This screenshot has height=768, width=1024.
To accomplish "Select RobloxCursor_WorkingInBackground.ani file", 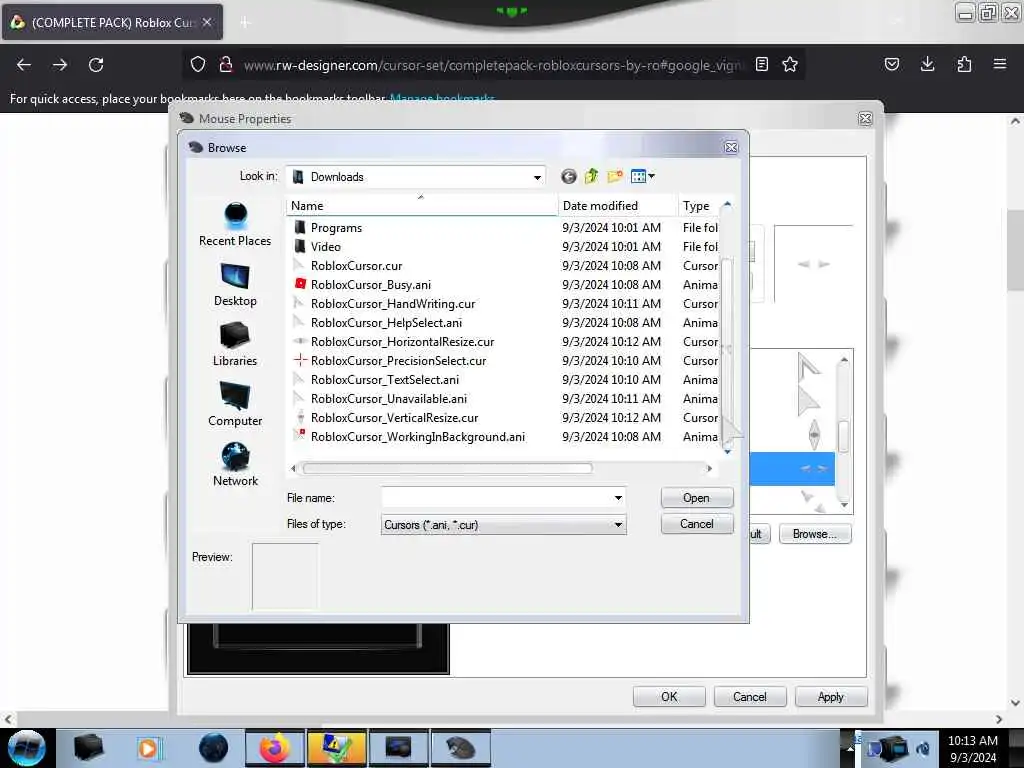I will 418,436.
